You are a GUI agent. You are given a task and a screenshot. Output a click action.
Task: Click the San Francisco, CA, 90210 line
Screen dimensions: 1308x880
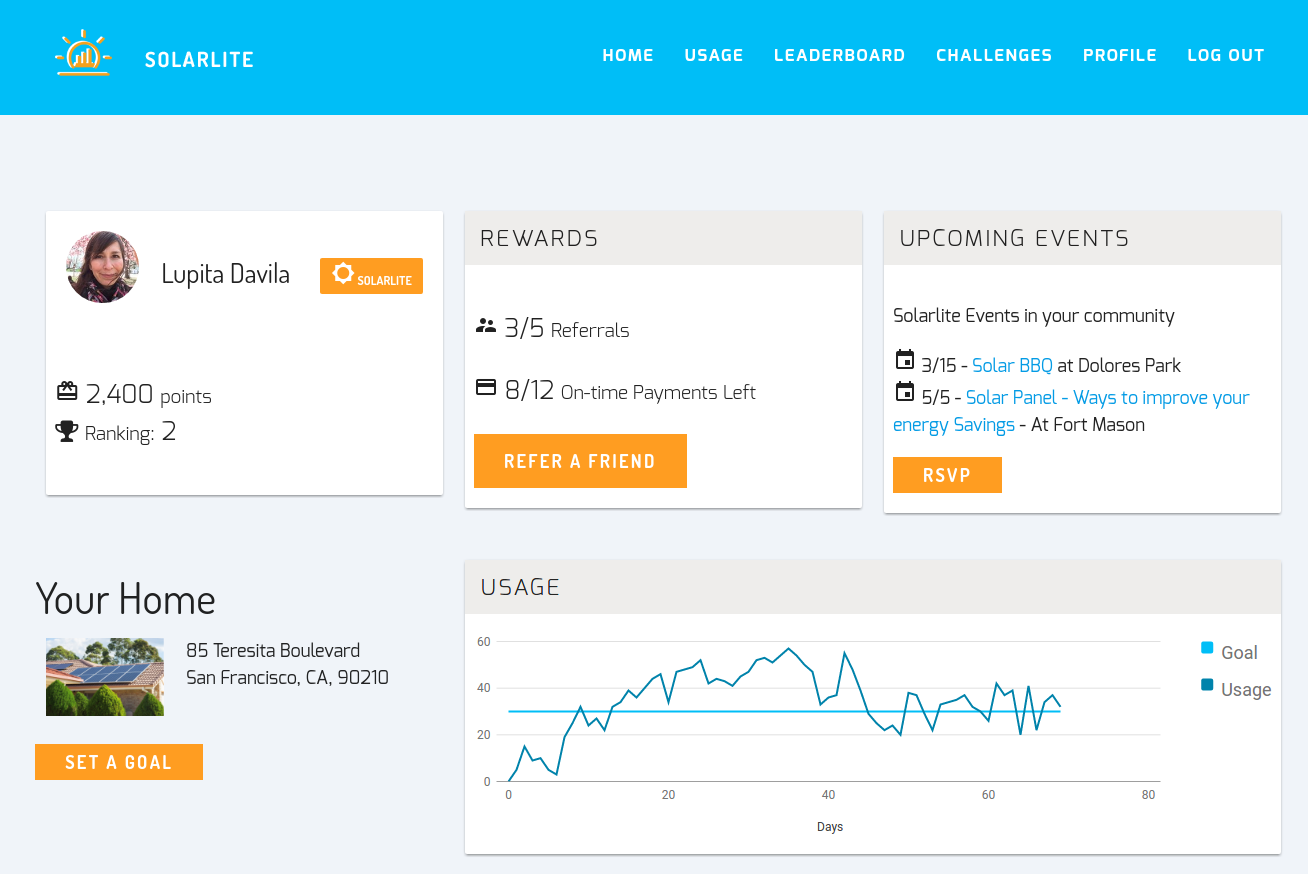point(287,678)
